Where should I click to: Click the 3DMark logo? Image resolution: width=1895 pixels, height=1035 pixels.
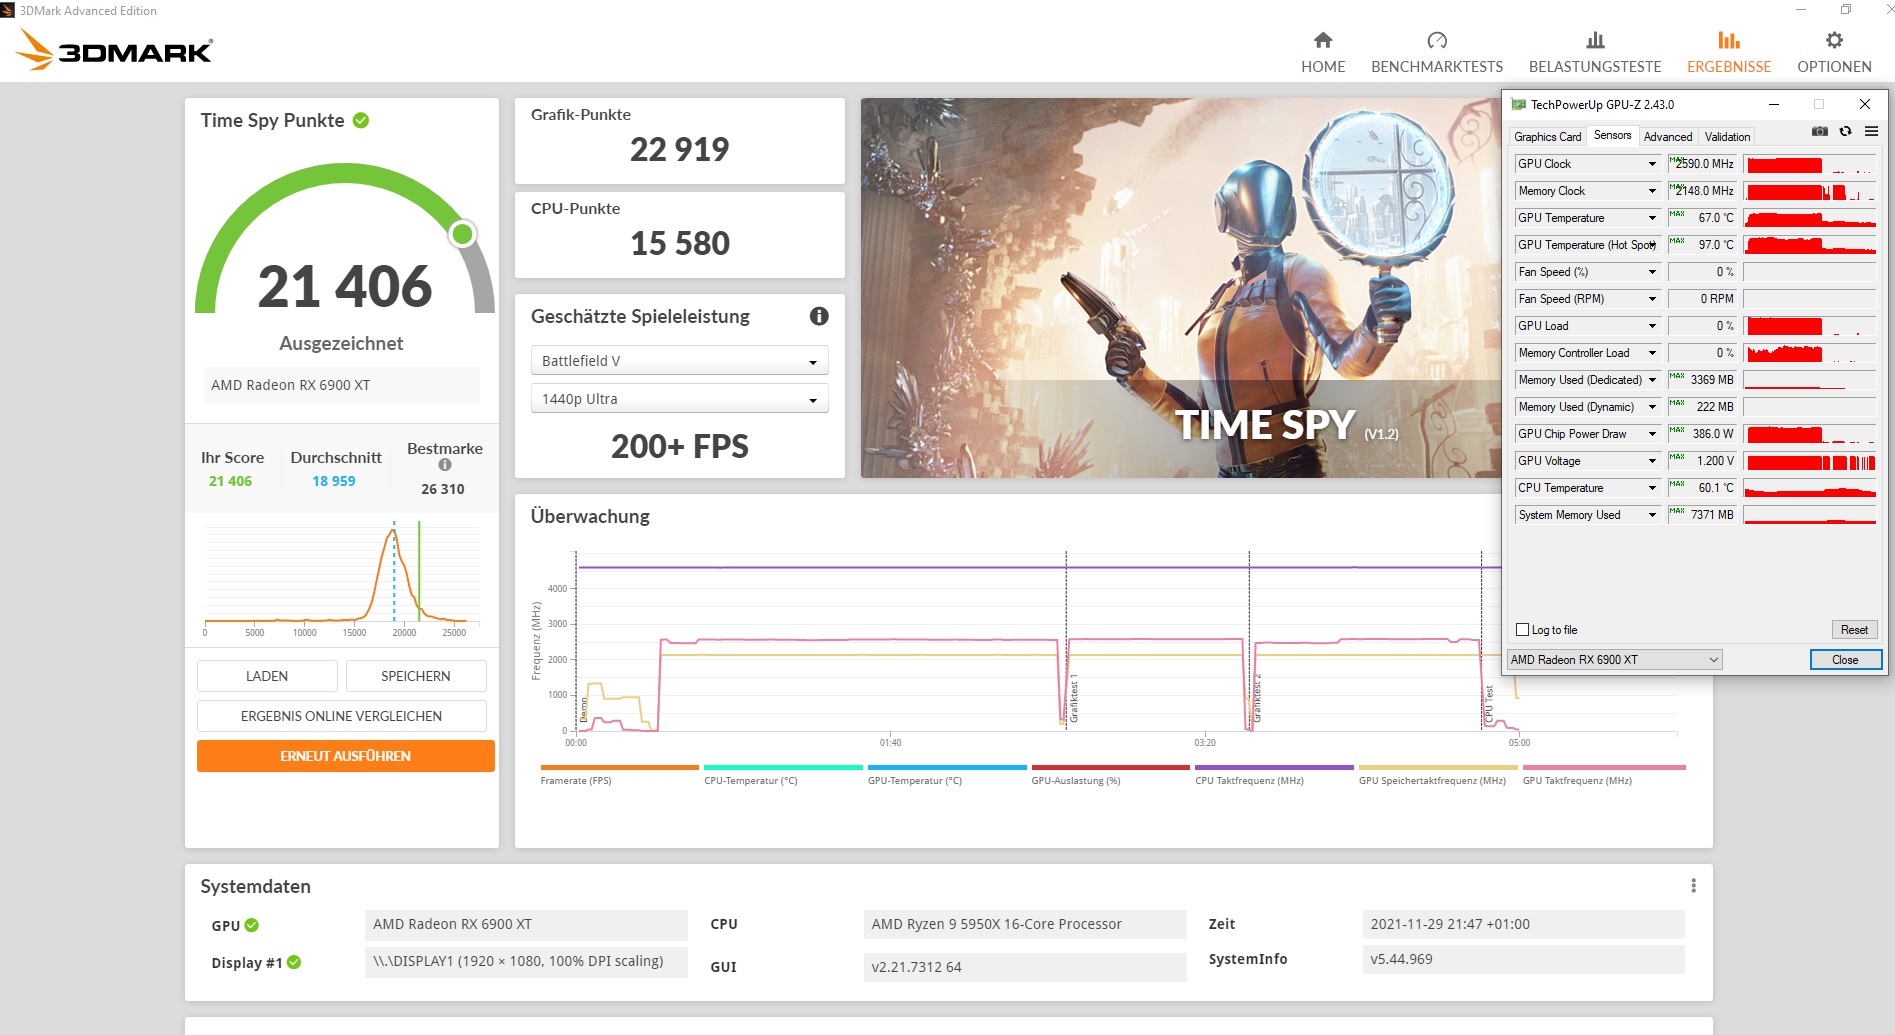115,48
